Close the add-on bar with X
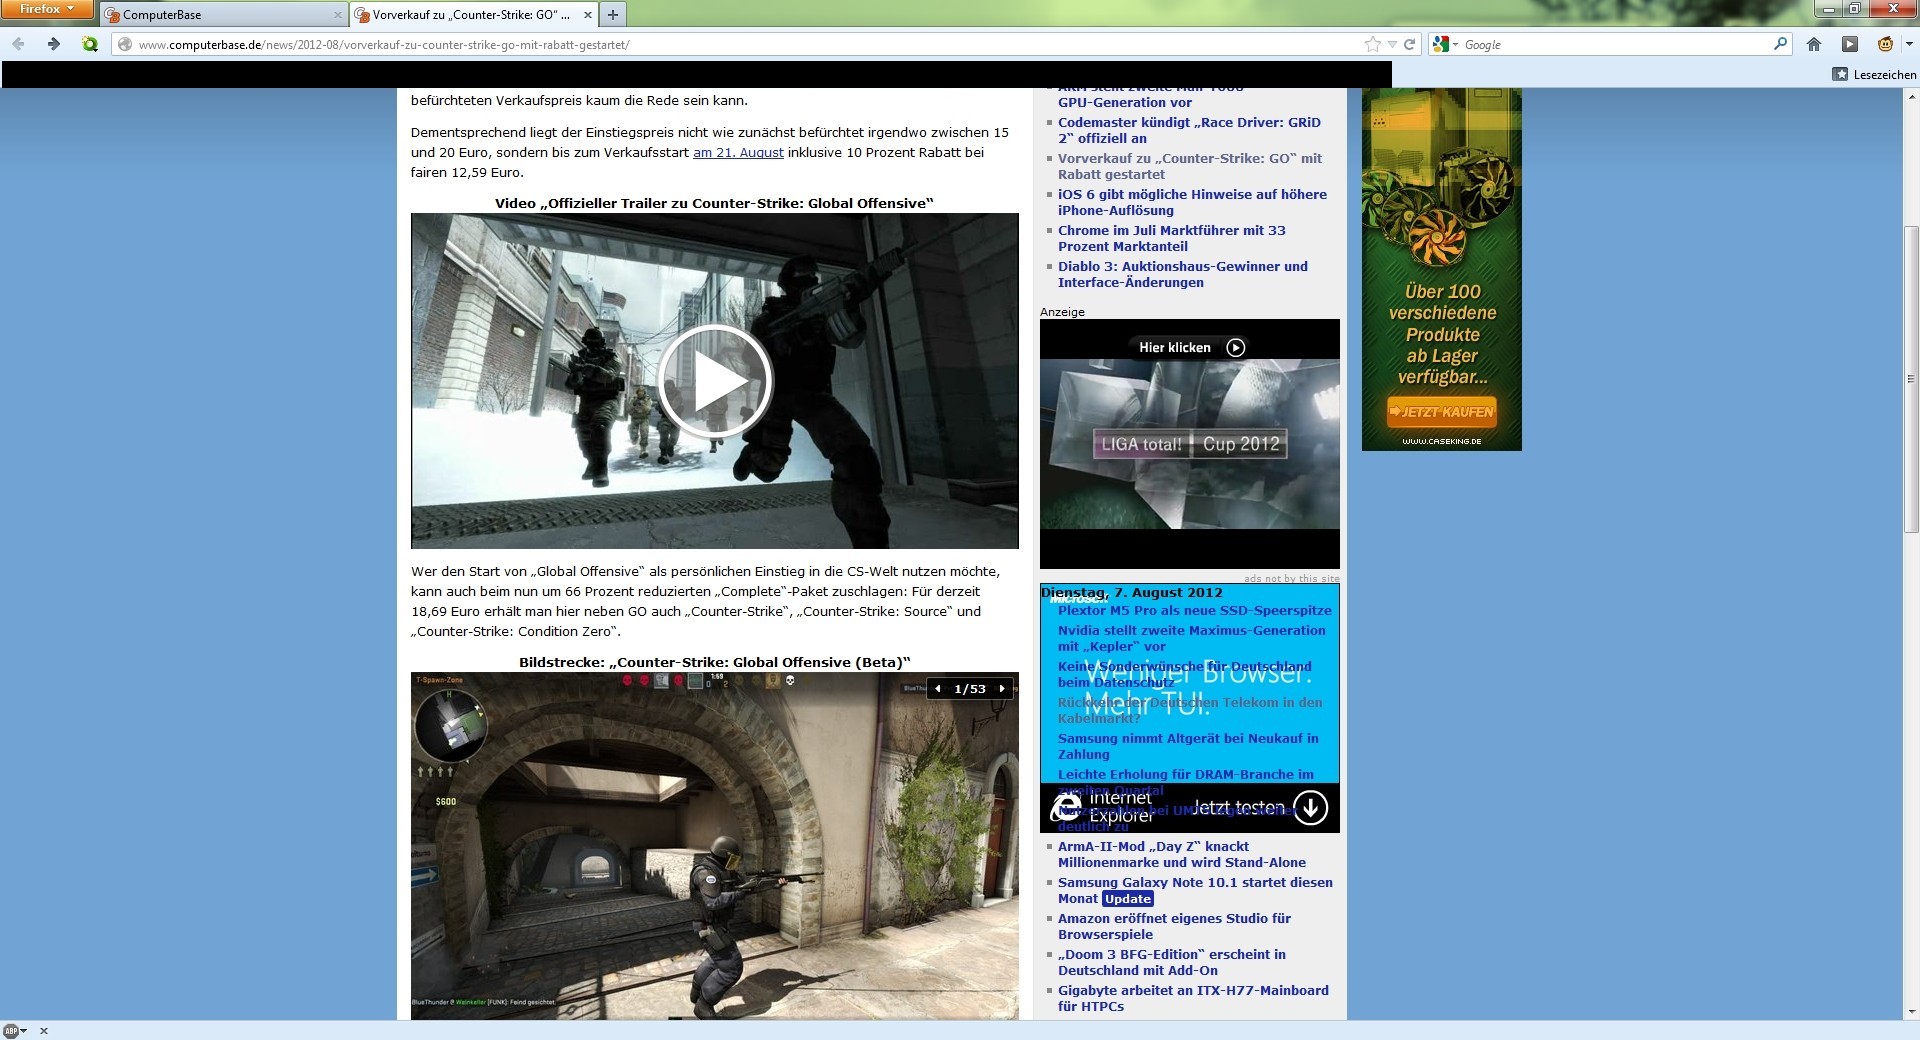Image resolution: width=1920 pixels, height=1040 pixels. coord(43,1031)
